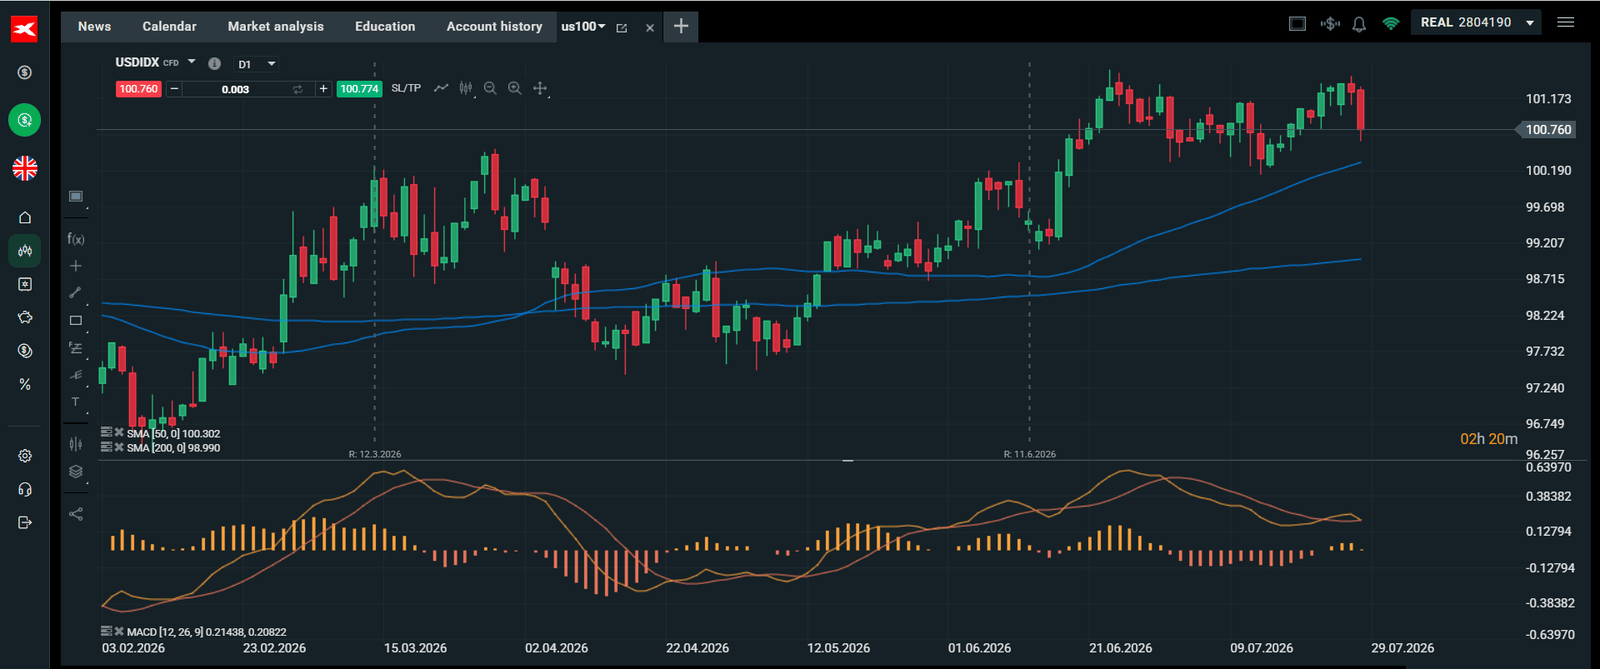1600x669 pixels.
Task: Open the piggy bank icon in sidebar
Action: coord(25,317)
